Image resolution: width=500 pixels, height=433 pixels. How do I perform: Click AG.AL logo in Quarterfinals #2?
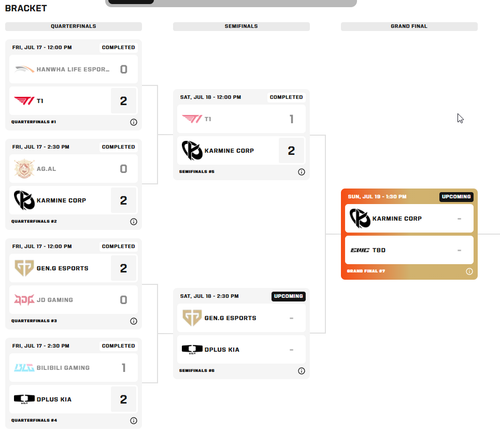(x=24, y=169)
